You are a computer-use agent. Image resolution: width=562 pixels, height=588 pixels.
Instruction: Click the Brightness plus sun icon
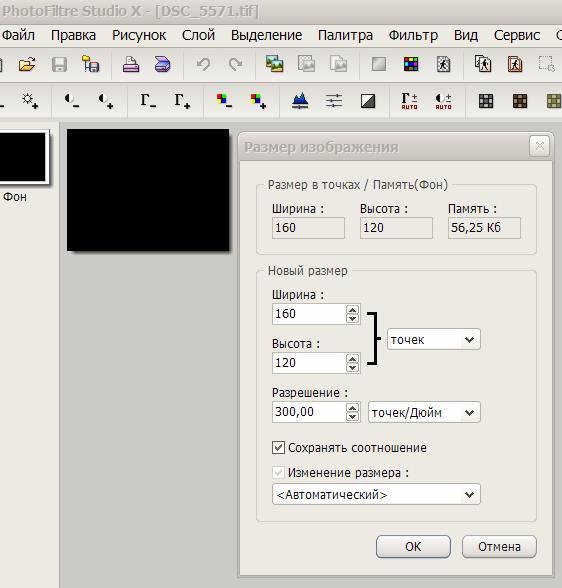click(30, 100)
